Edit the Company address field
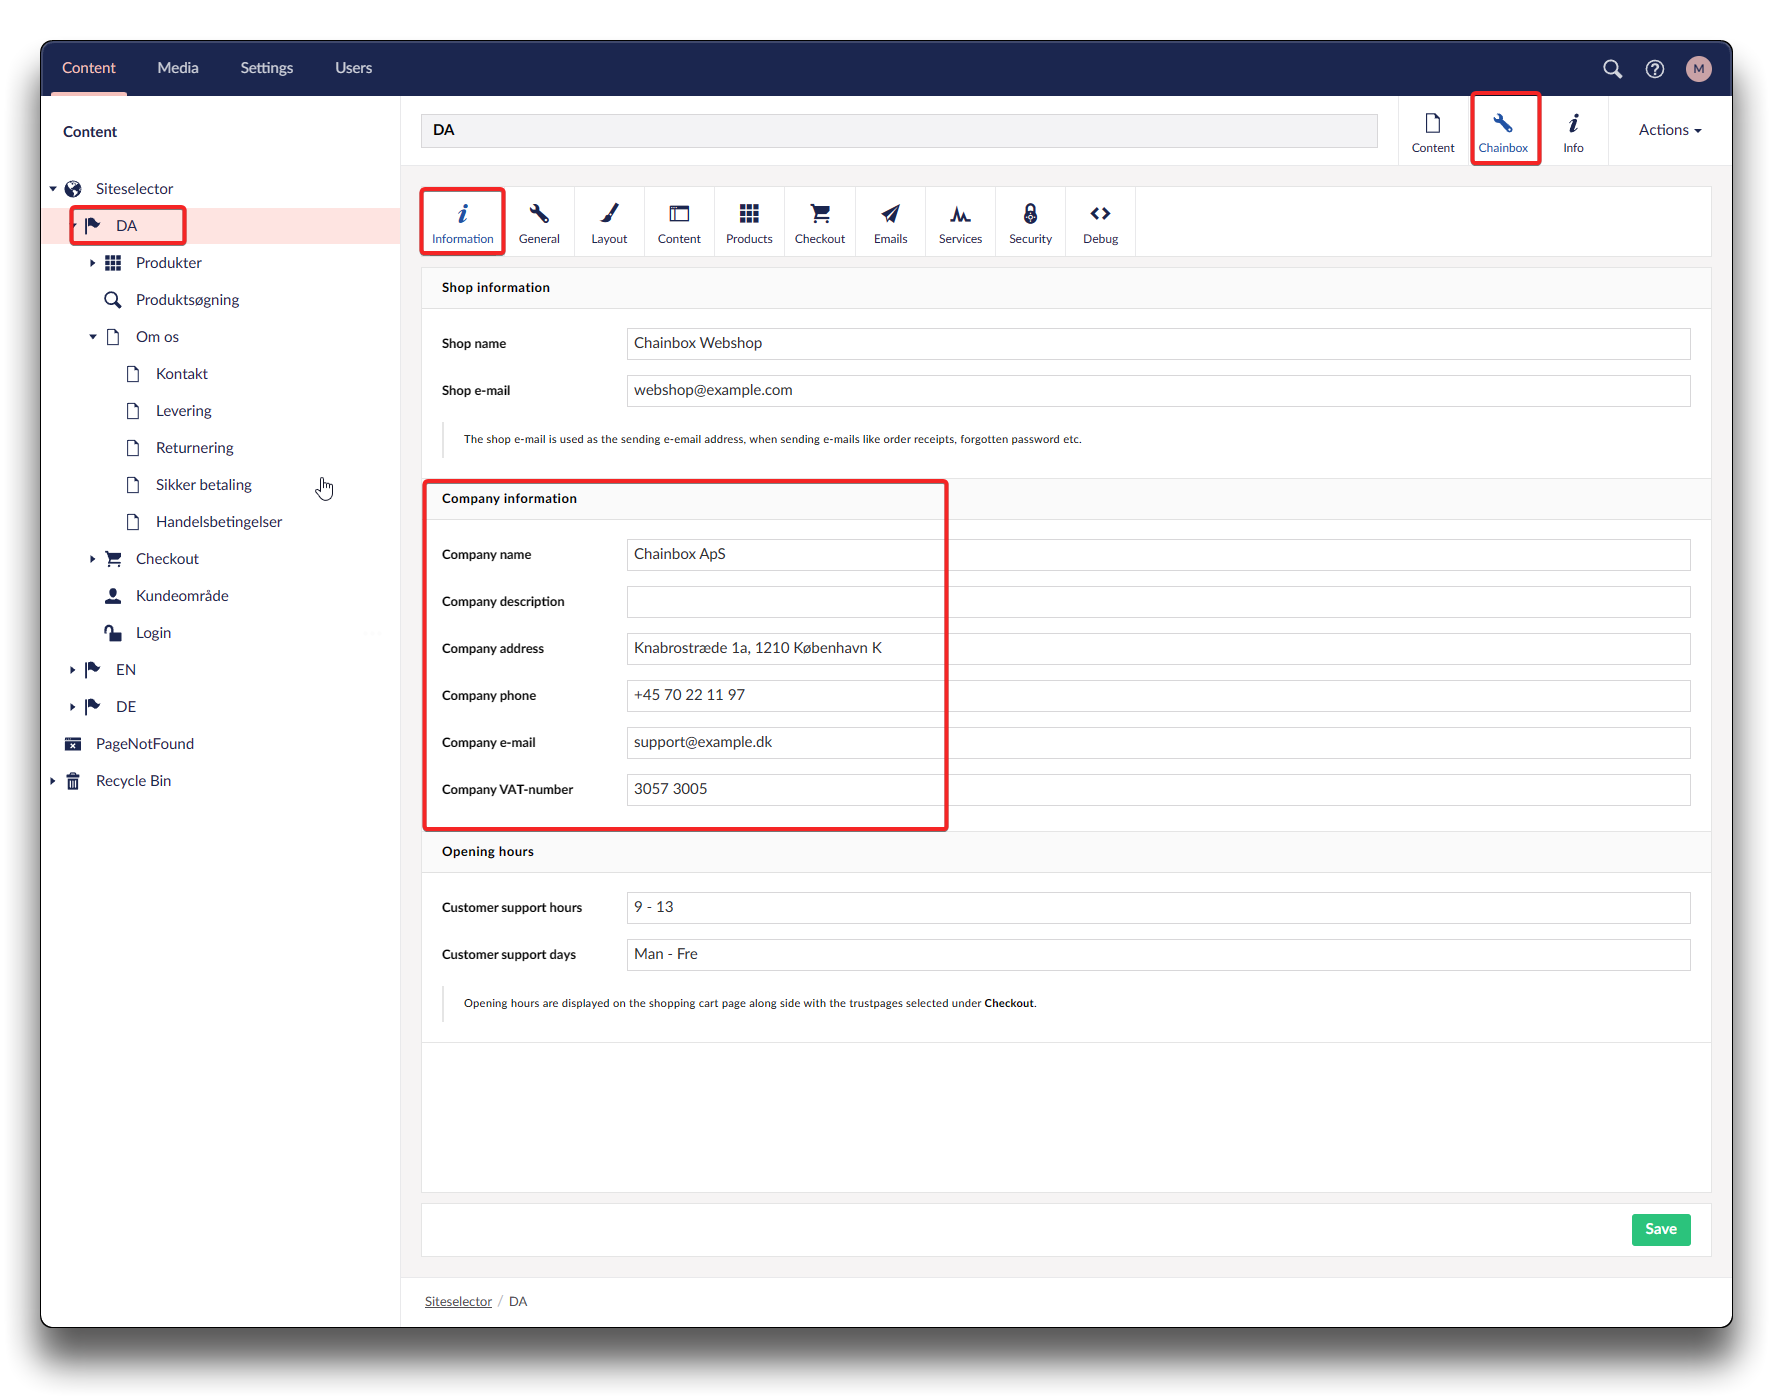 pyautogui.click(x=1158, y=648)
